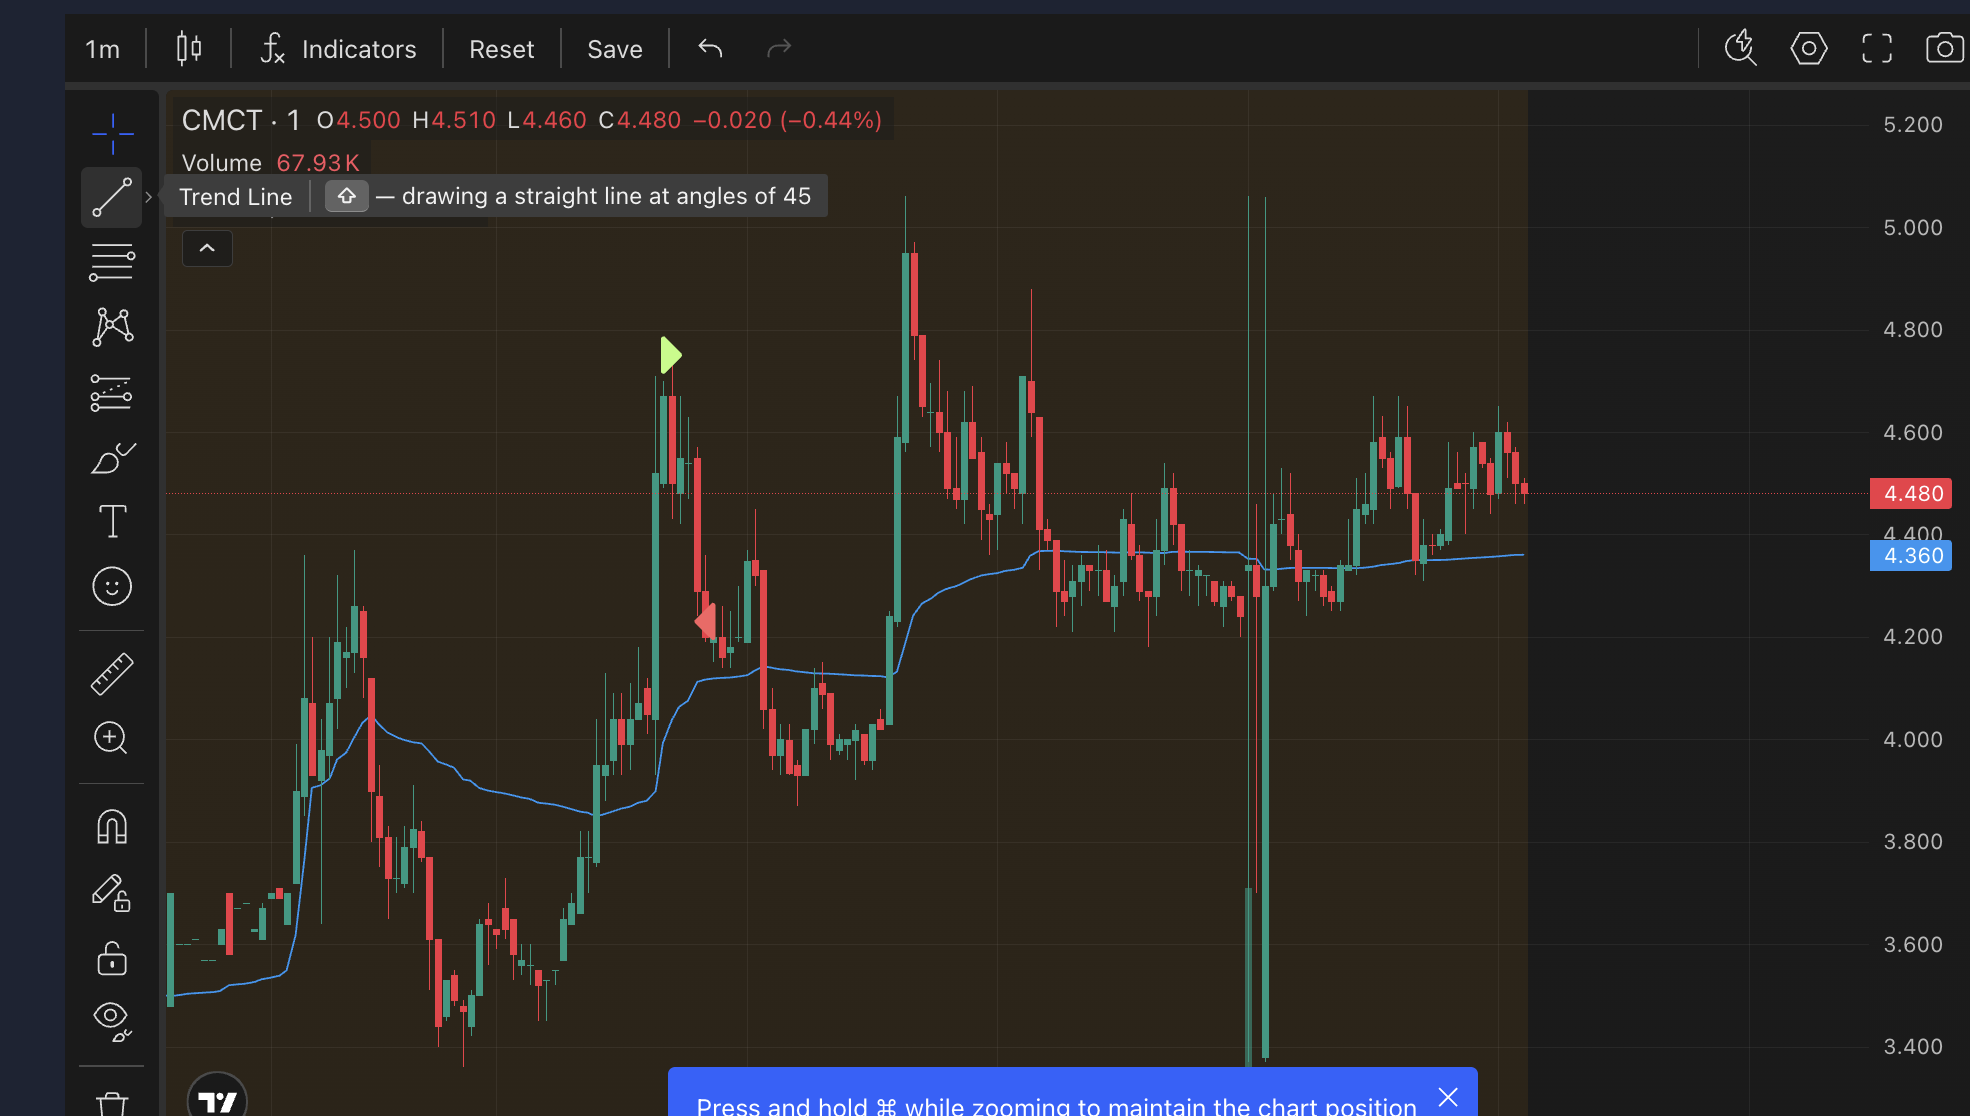Click the 4.480 current price label
Screen dimensions: 1970x1116
[1911, 493]
